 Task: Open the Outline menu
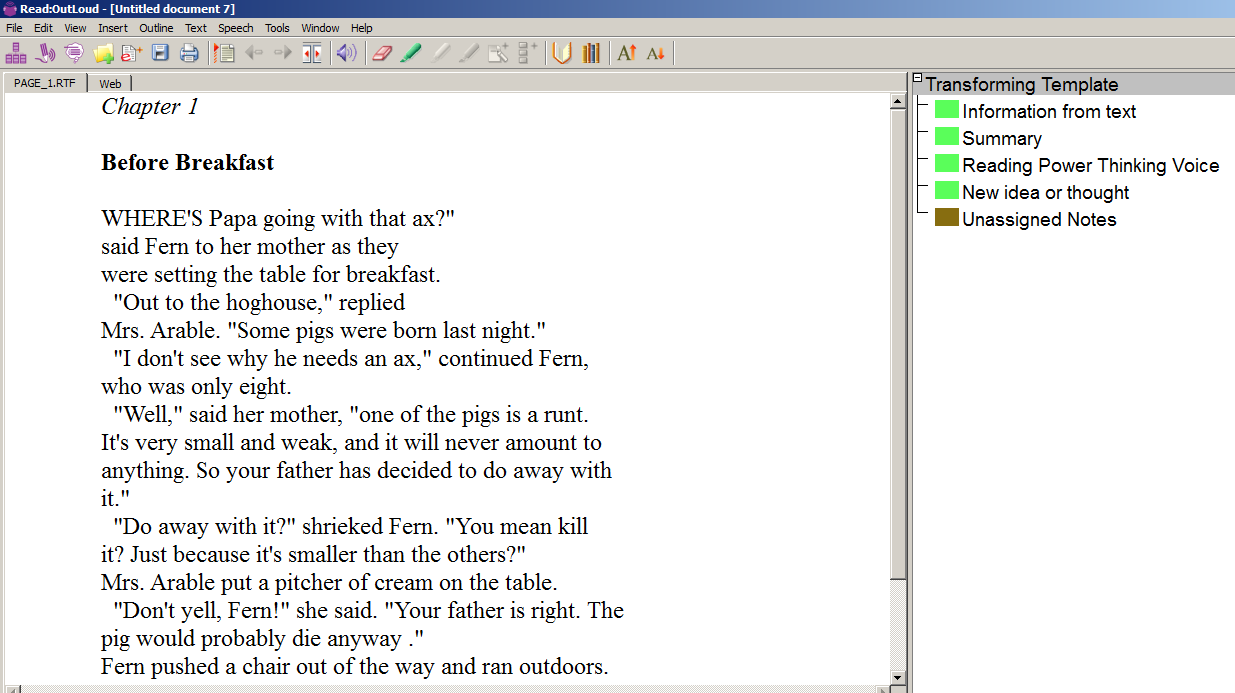(x=156, y=28)
